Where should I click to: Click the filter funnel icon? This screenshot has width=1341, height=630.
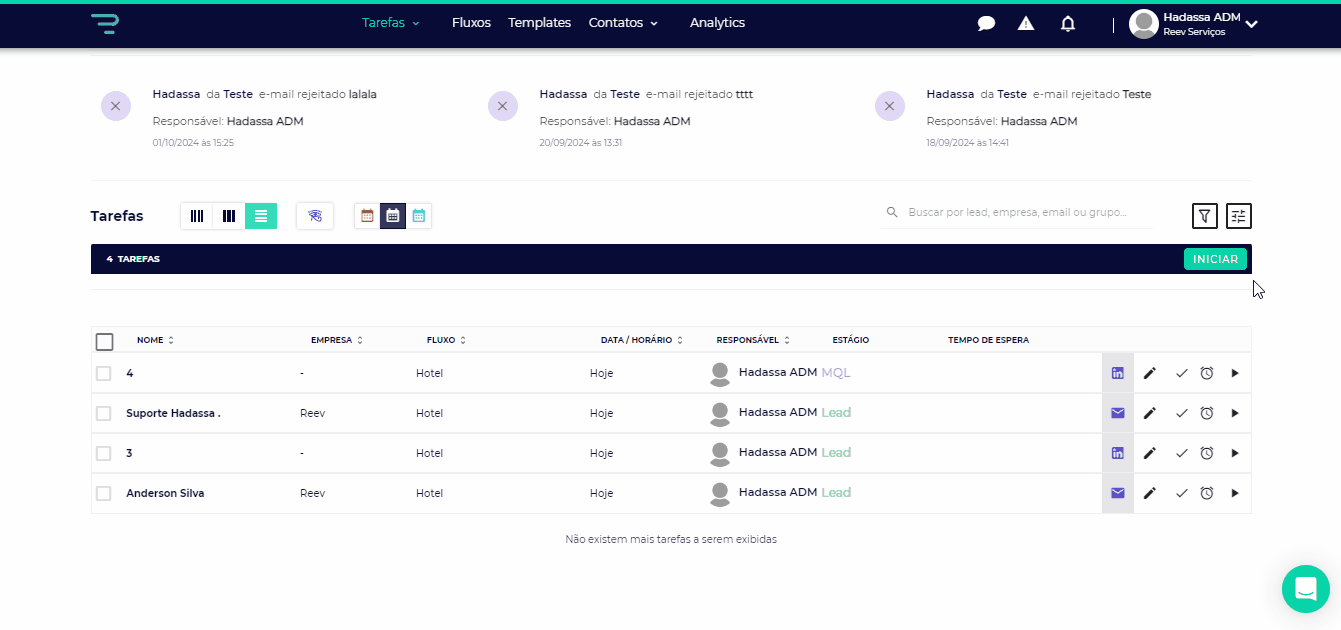(x=1205, y=215)
